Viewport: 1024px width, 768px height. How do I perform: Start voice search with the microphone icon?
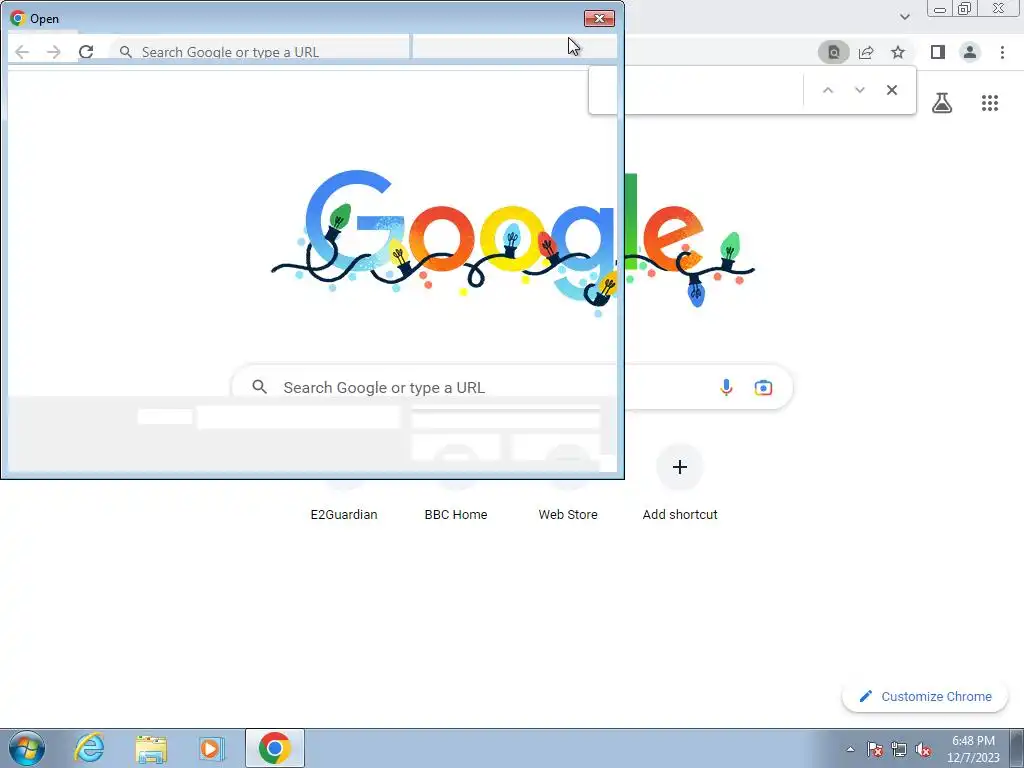(x=726, y=387)
